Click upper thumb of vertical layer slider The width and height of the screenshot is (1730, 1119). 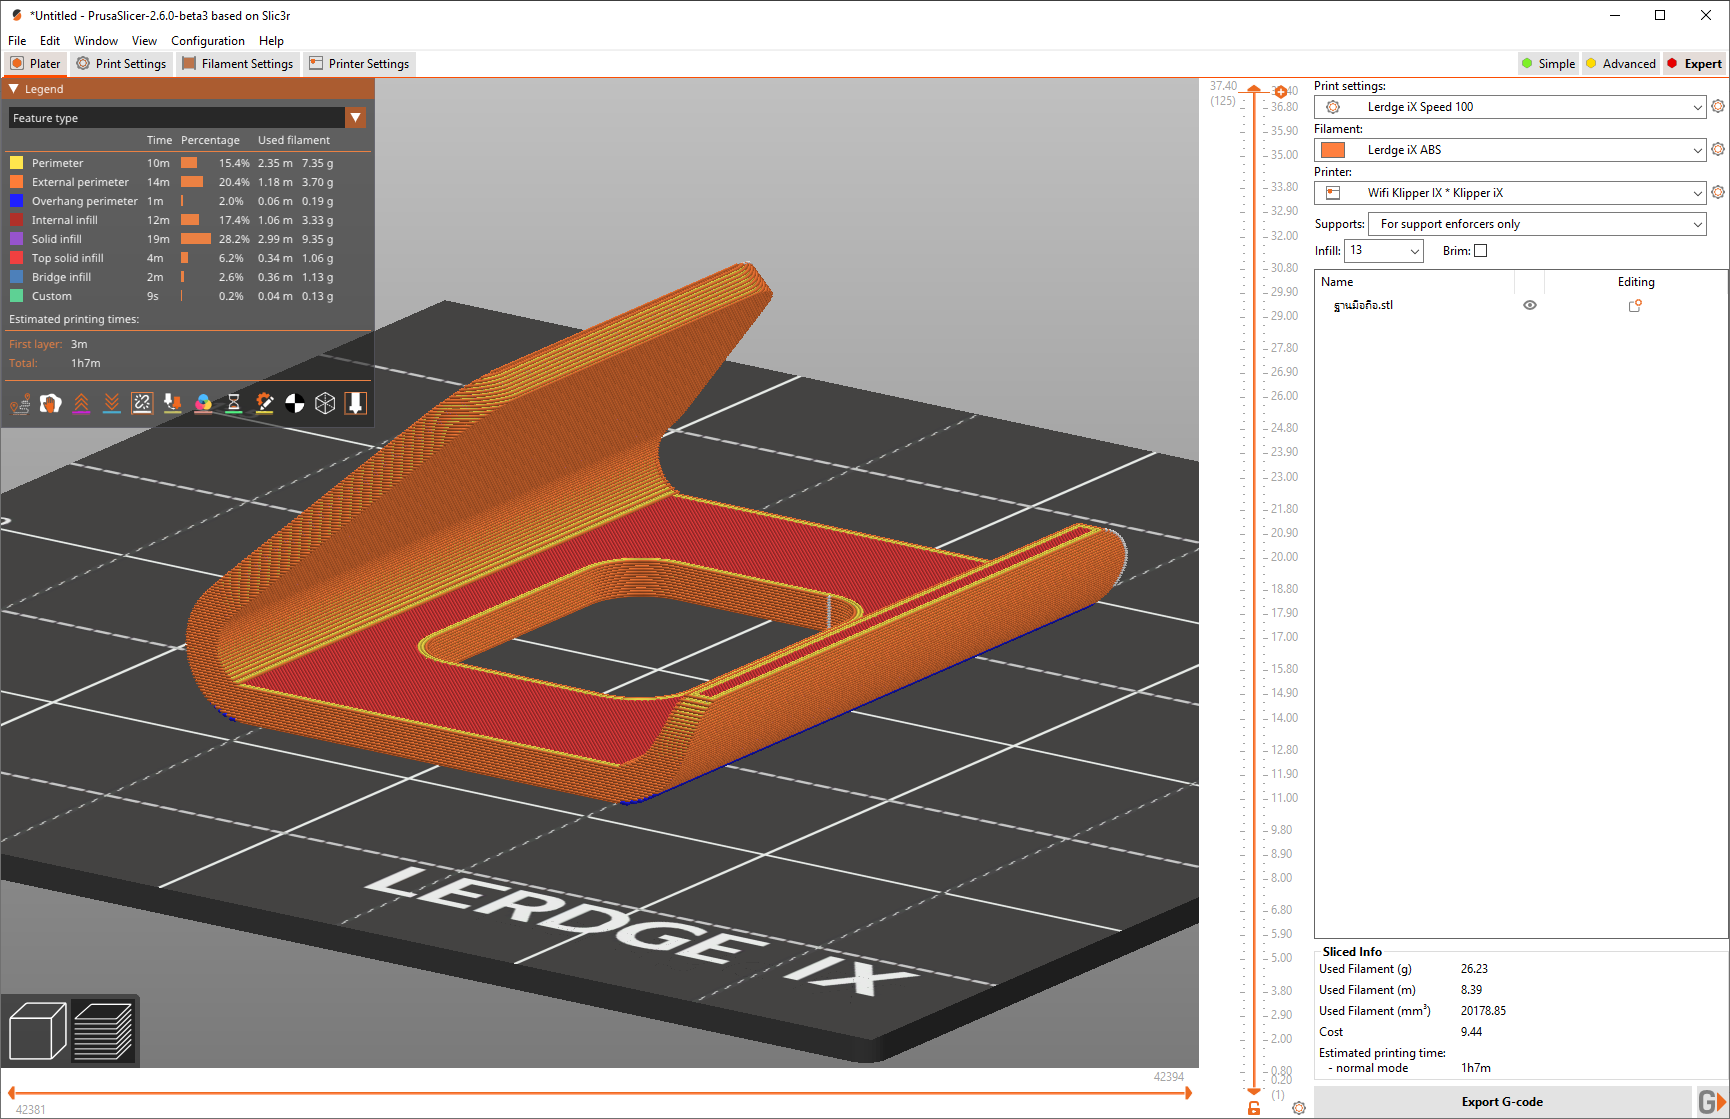pos(1254,91)
